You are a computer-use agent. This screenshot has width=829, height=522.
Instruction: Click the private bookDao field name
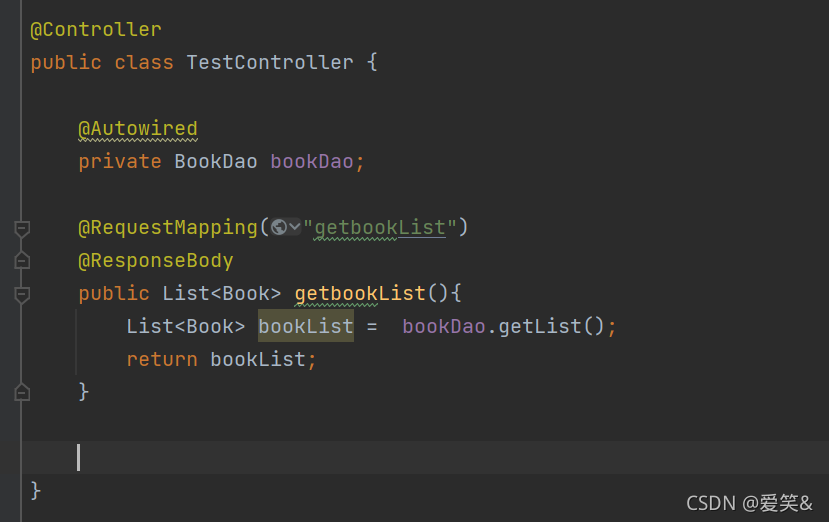click(312, 162)
